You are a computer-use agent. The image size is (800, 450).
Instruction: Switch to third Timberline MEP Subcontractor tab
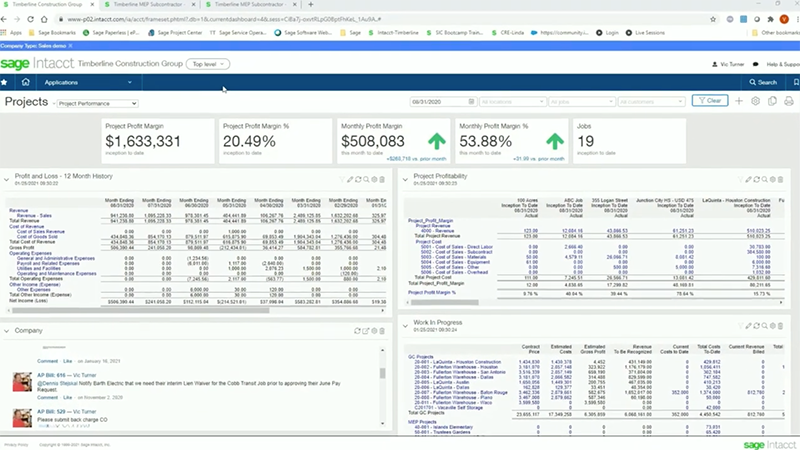point(249,5)
